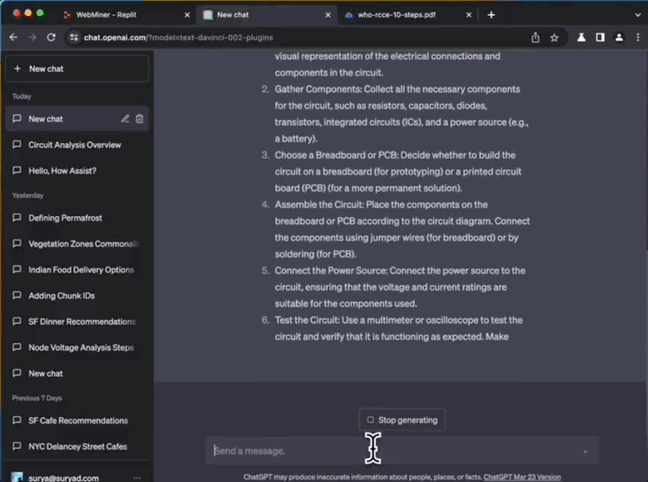Click the Stop generating button

[x=402, y=420]
